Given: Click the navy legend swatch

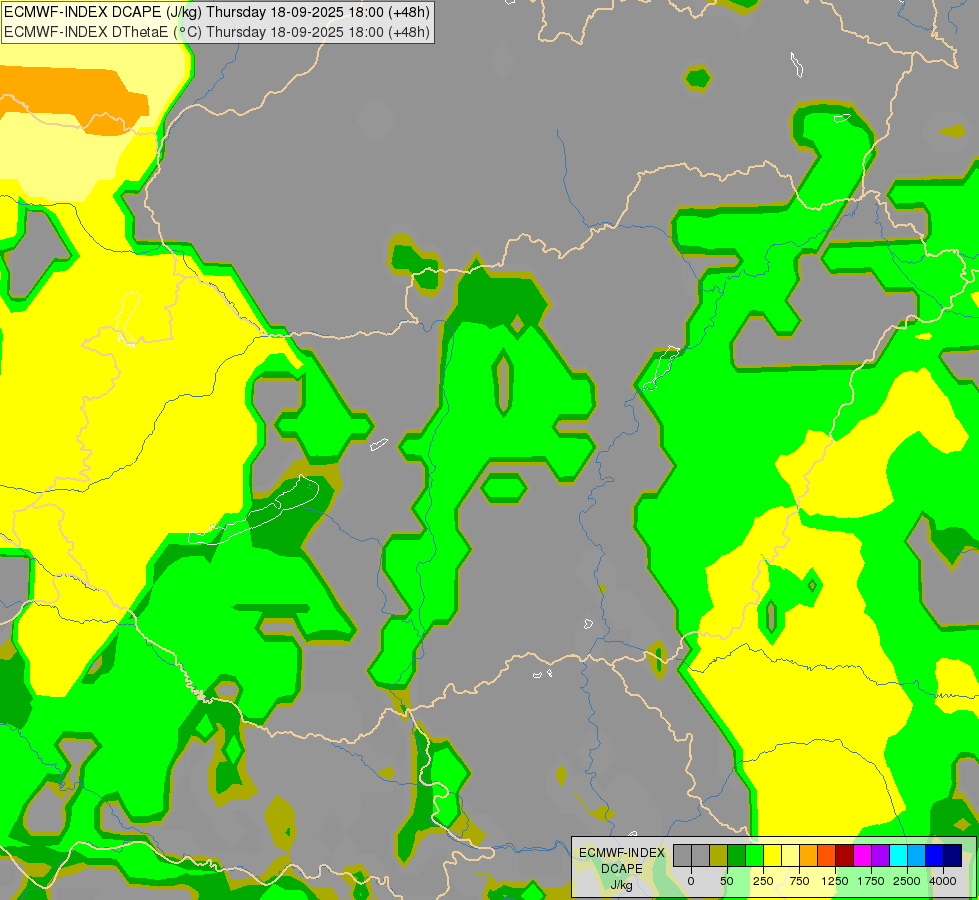Looking at the screenshot, I should (953, 856).
